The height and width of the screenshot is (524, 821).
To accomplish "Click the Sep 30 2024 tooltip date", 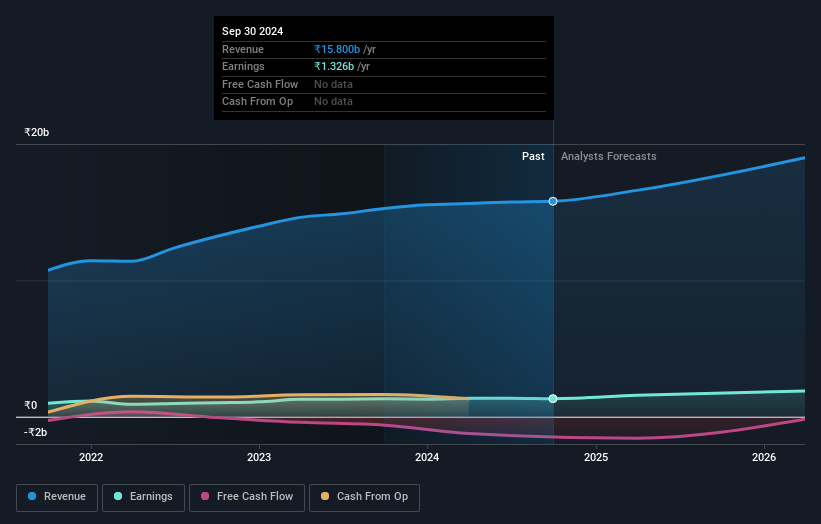I will pos(252,31).
